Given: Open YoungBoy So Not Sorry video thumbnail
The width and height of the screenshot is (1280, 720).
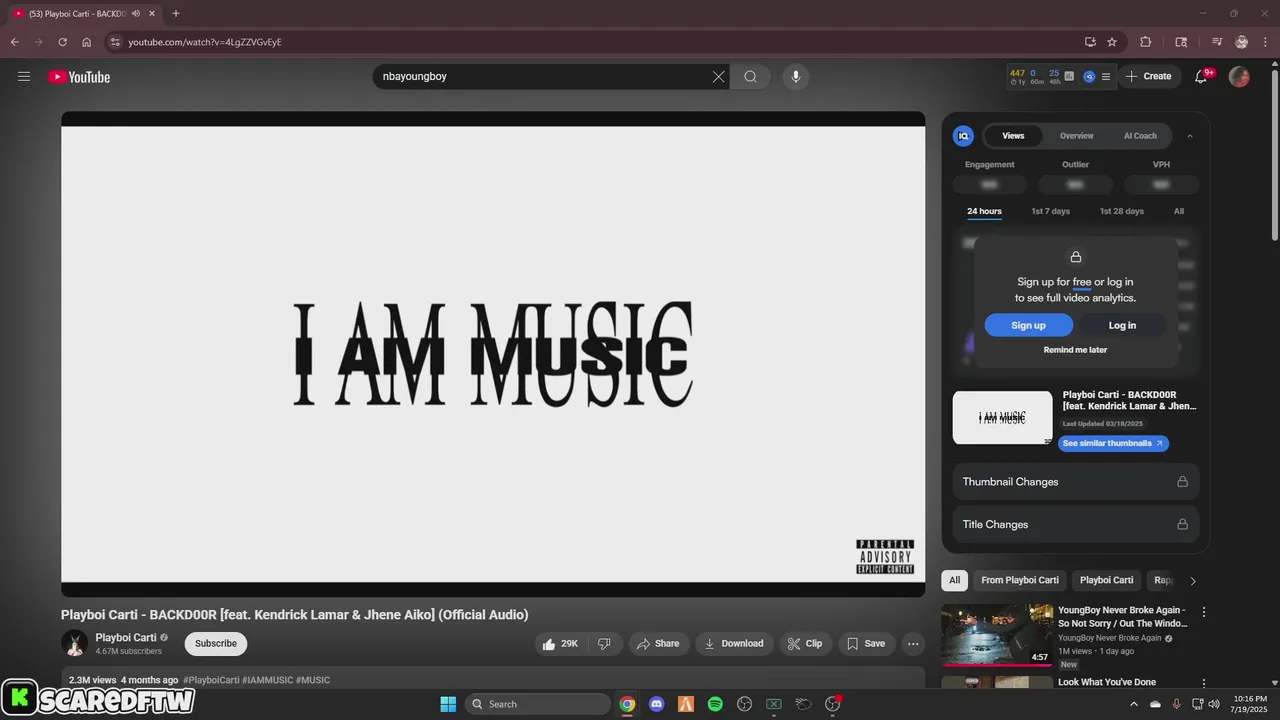Looking at the screenshot, I should tap(997, 634).
